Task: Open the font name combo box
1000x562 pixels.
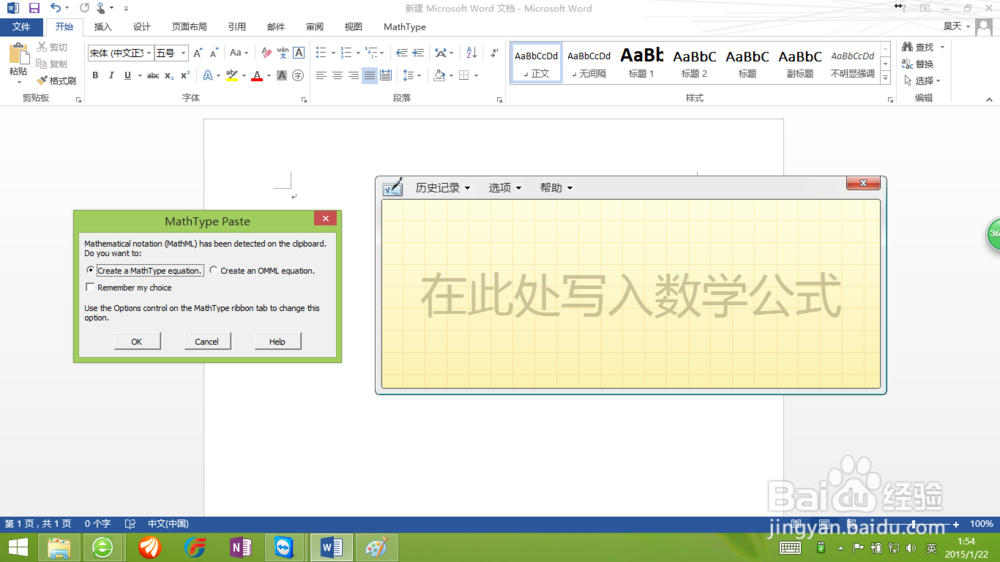Action: (x=121, y=53)
